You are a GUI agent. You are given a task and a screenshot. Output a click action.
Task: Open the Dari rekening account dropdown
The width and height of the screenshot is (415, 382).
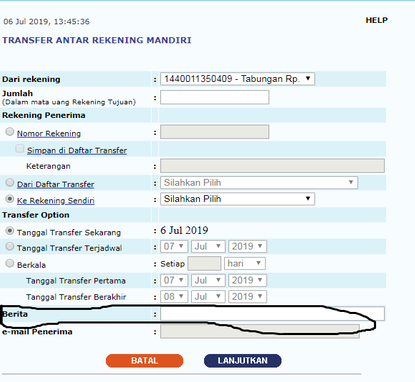[x=237, y=79]
